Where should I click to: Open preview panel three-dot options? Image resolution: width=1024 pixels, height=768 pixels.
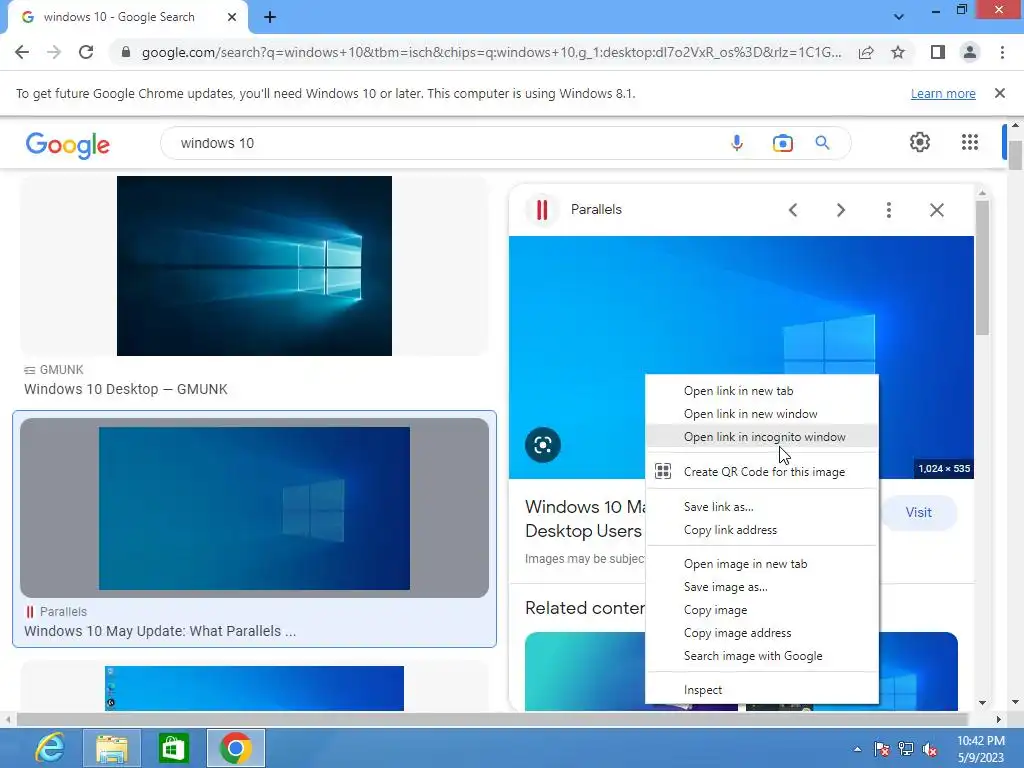(888, 210)
